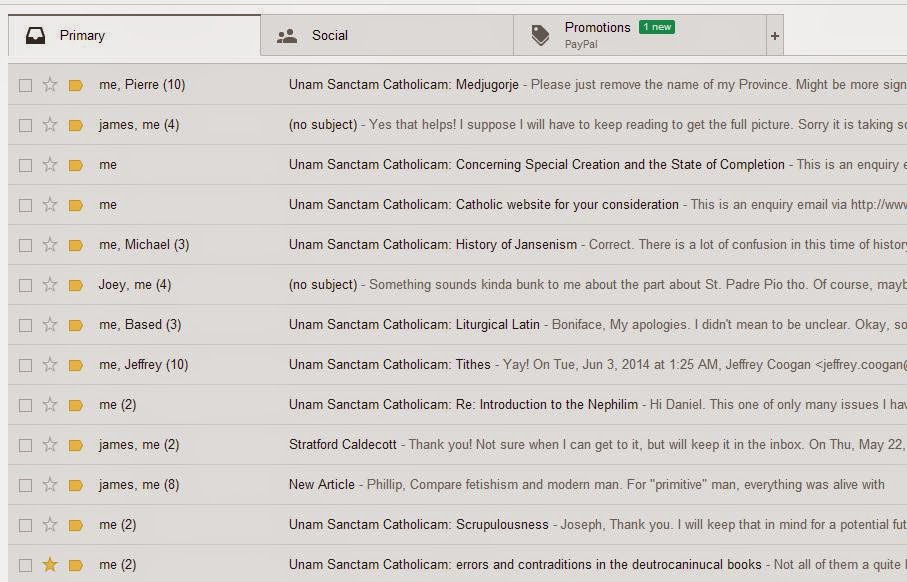907x582 pixels.
Task: Click importance marker on New Article email
Action: coord(75,485)
